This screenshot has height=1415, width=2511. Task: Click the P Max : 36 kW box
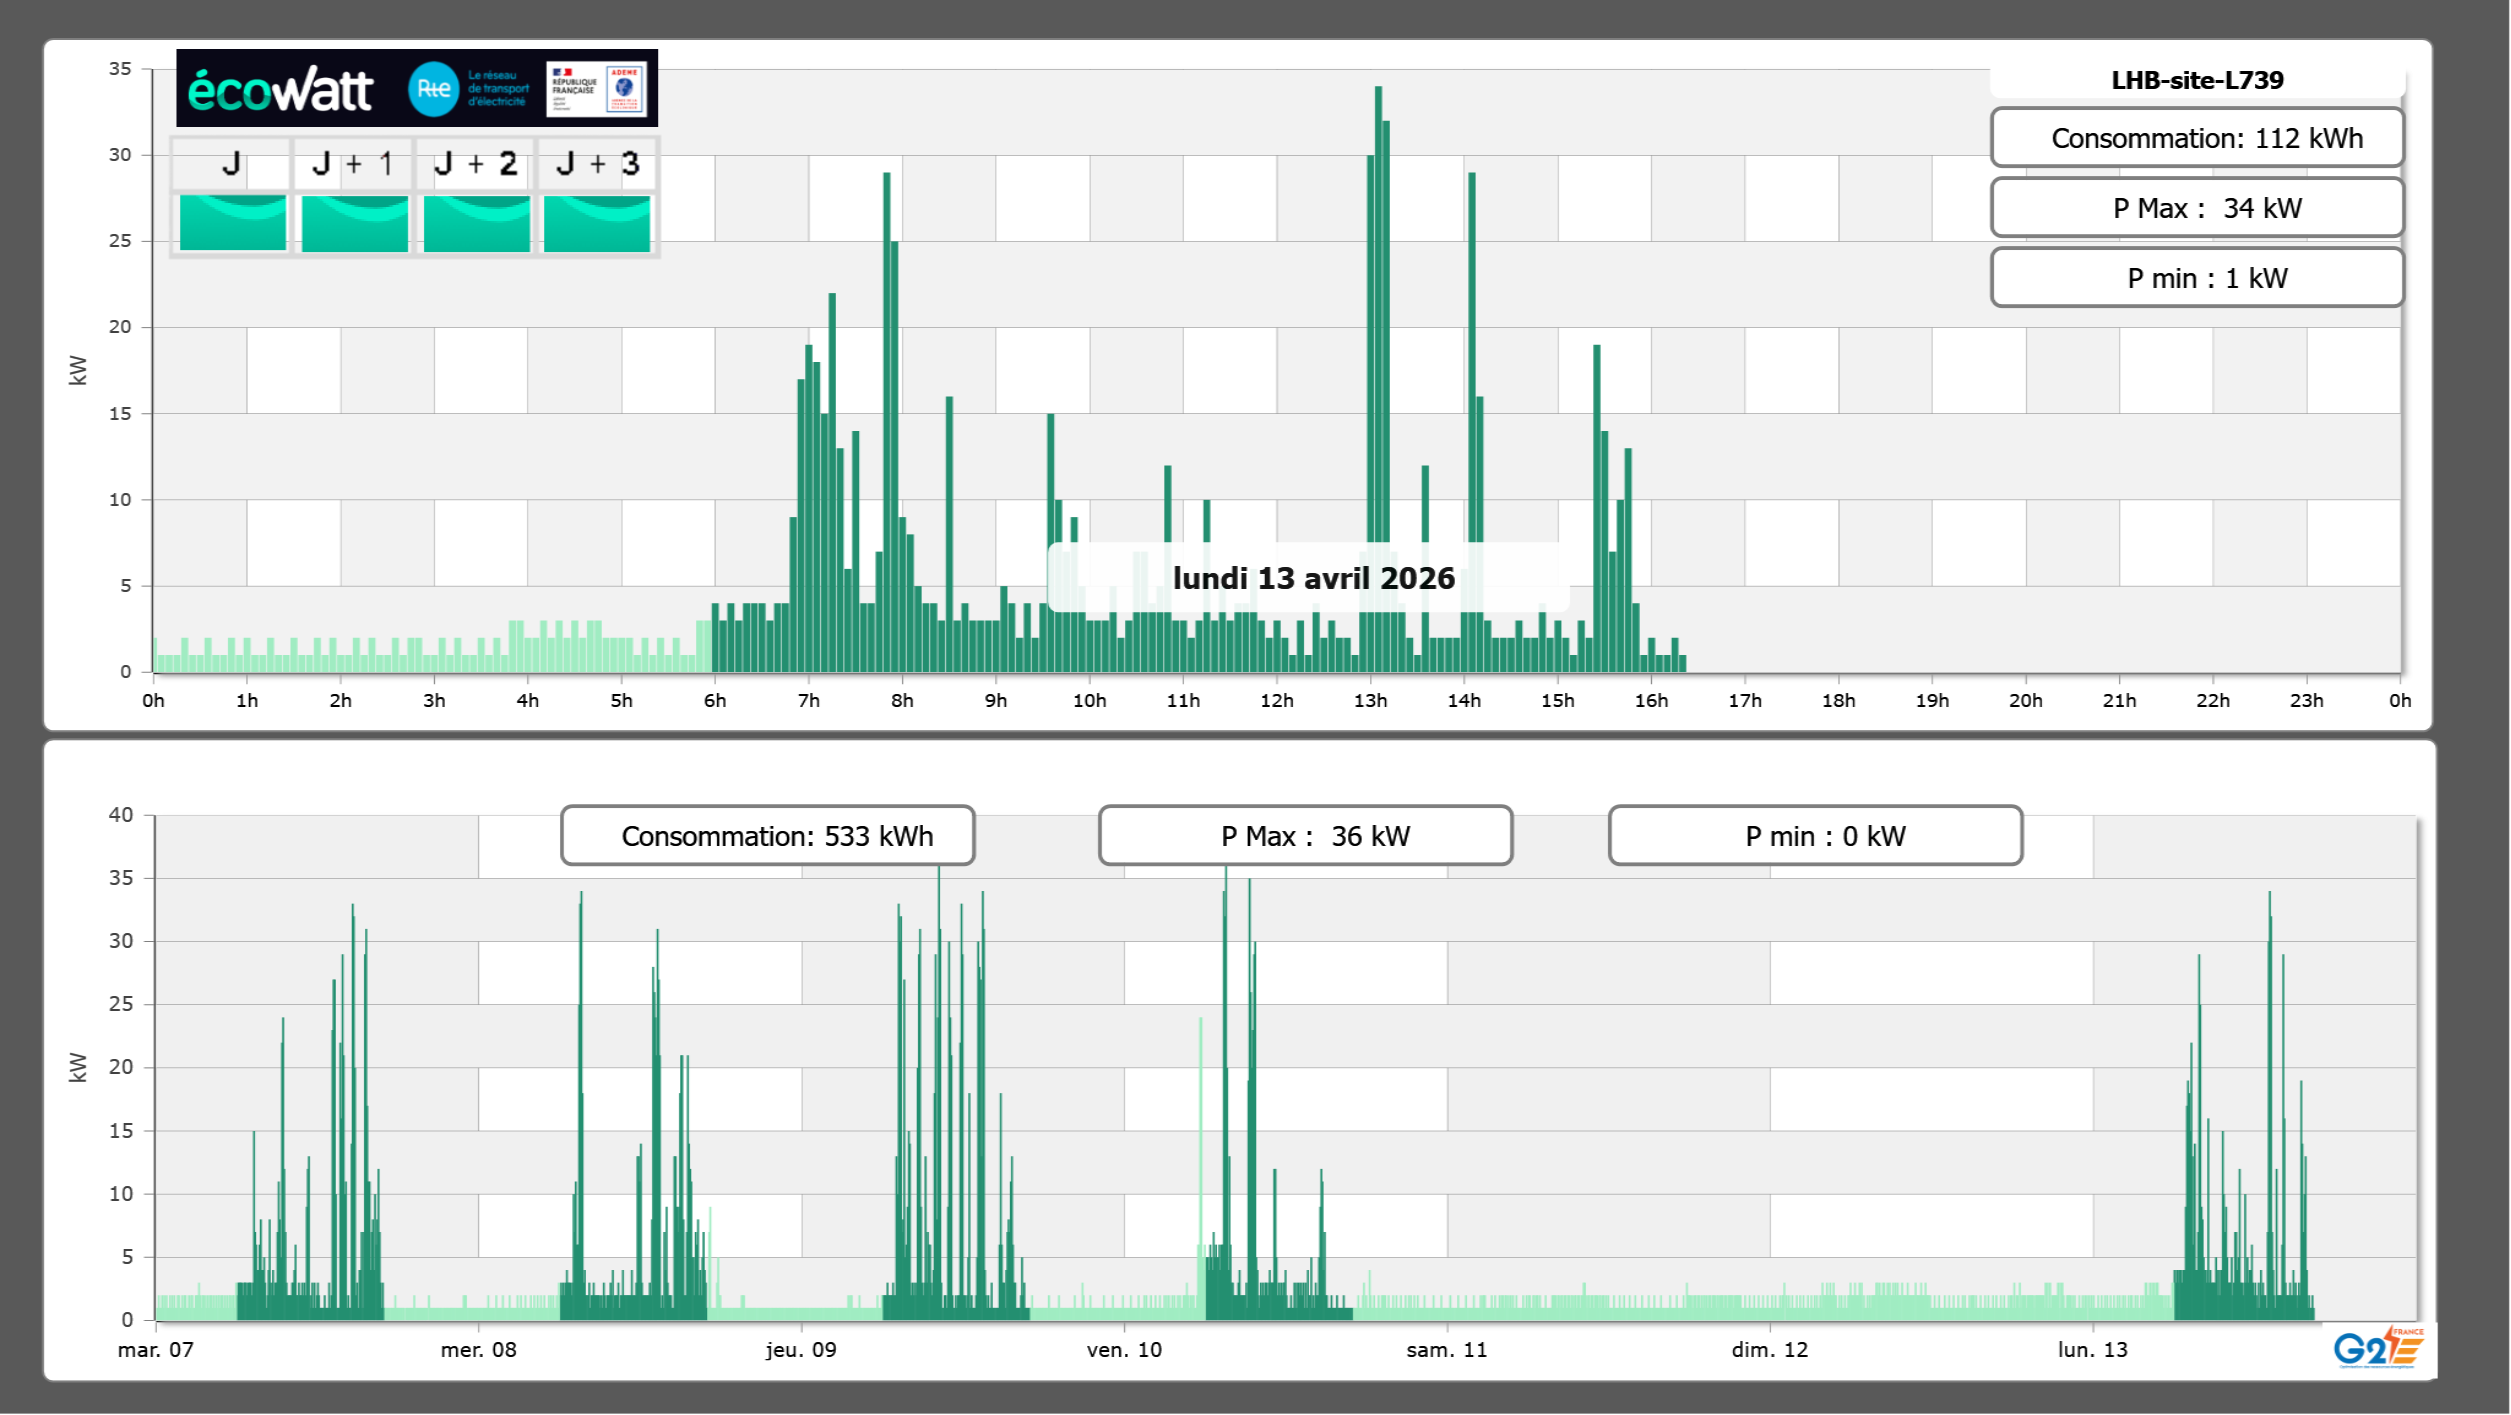pyautogui.click(x=1305, y=836)
